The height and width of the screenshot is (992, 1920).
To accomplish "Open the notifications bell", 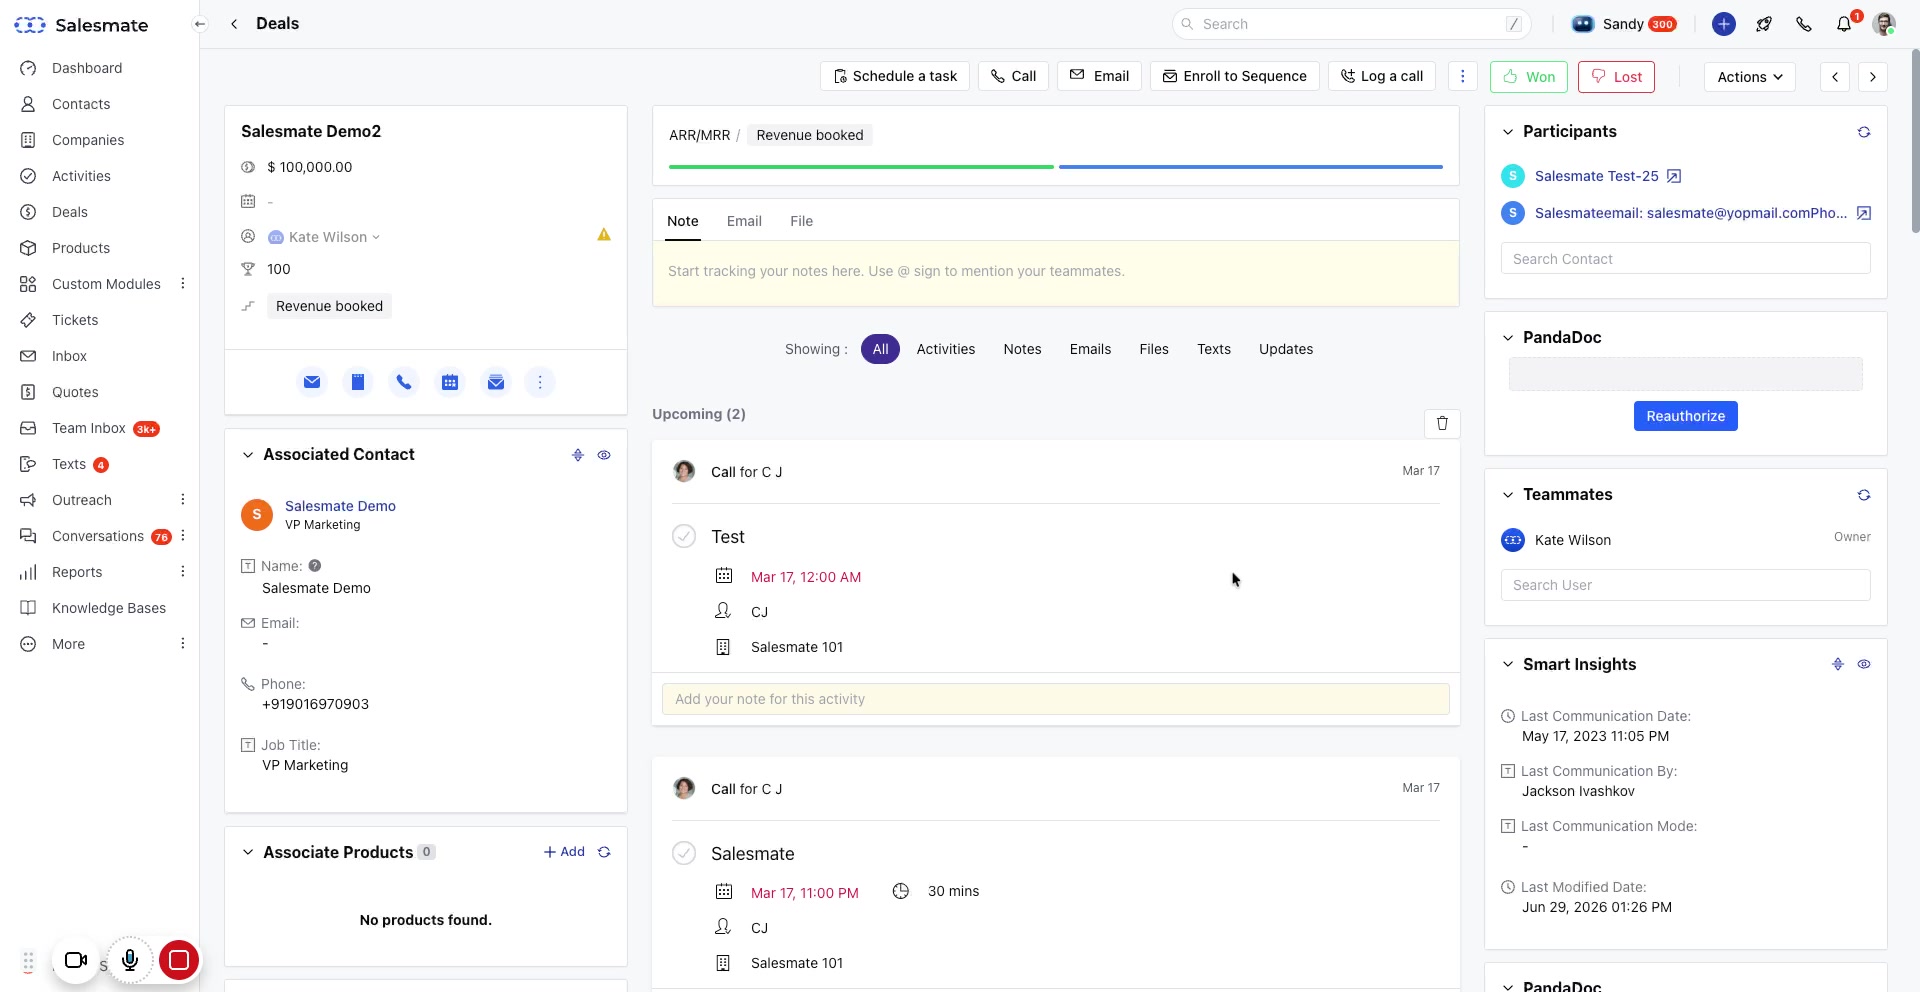I will 1844,24.
